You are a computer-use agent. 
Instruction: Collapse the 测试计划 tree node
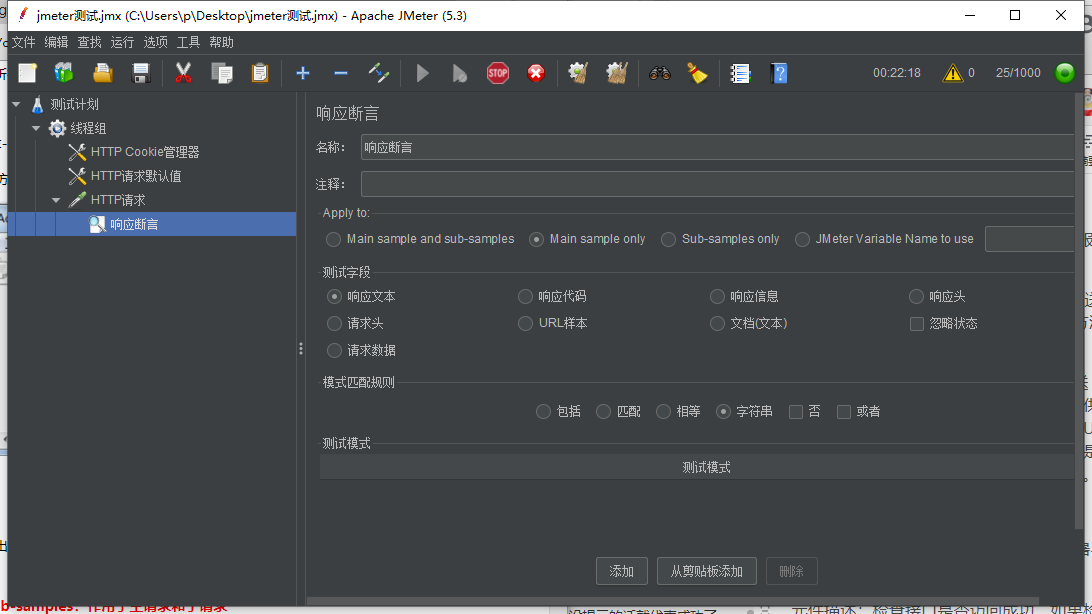pos(16,104)
